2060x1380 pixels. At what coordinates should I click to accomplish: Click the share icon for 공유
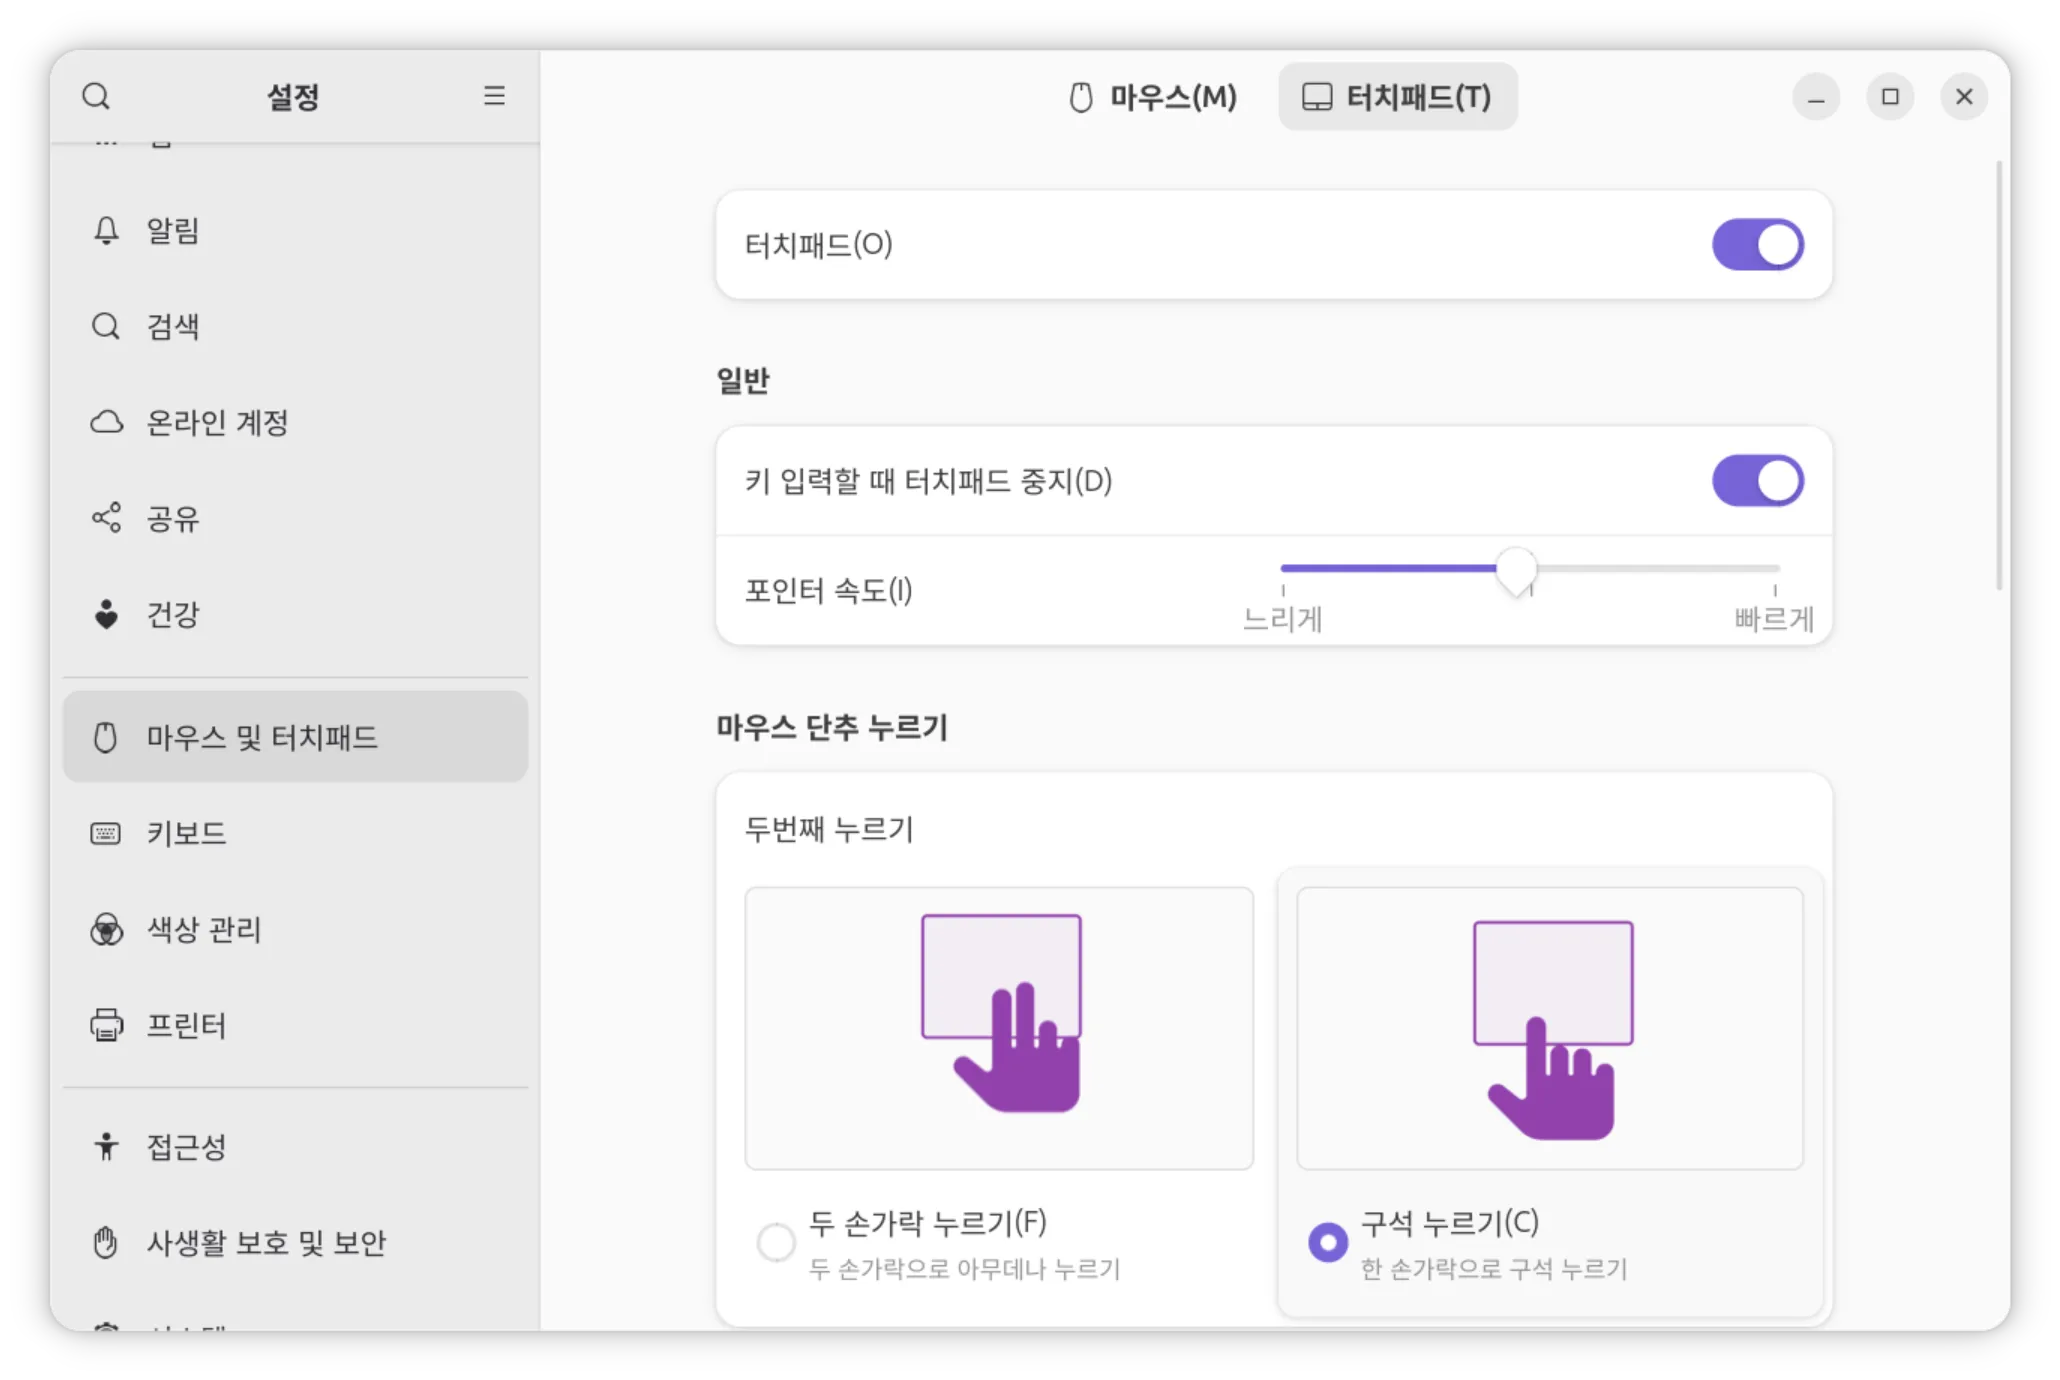pyautogui.click(x=106, y=518)
